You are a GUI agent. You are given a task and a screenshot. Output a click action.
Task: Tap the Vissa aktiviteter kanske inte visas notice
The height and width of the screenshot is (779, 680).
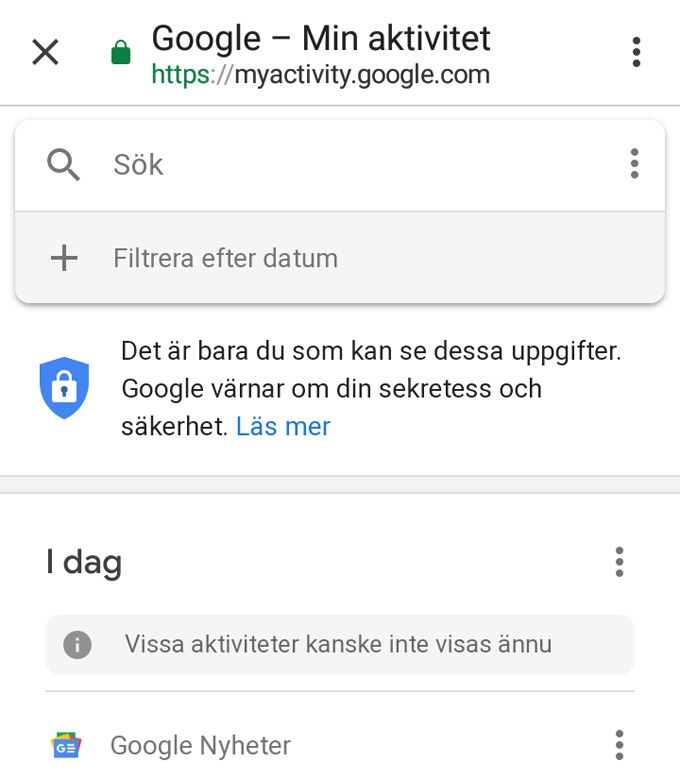coord(340,645)
